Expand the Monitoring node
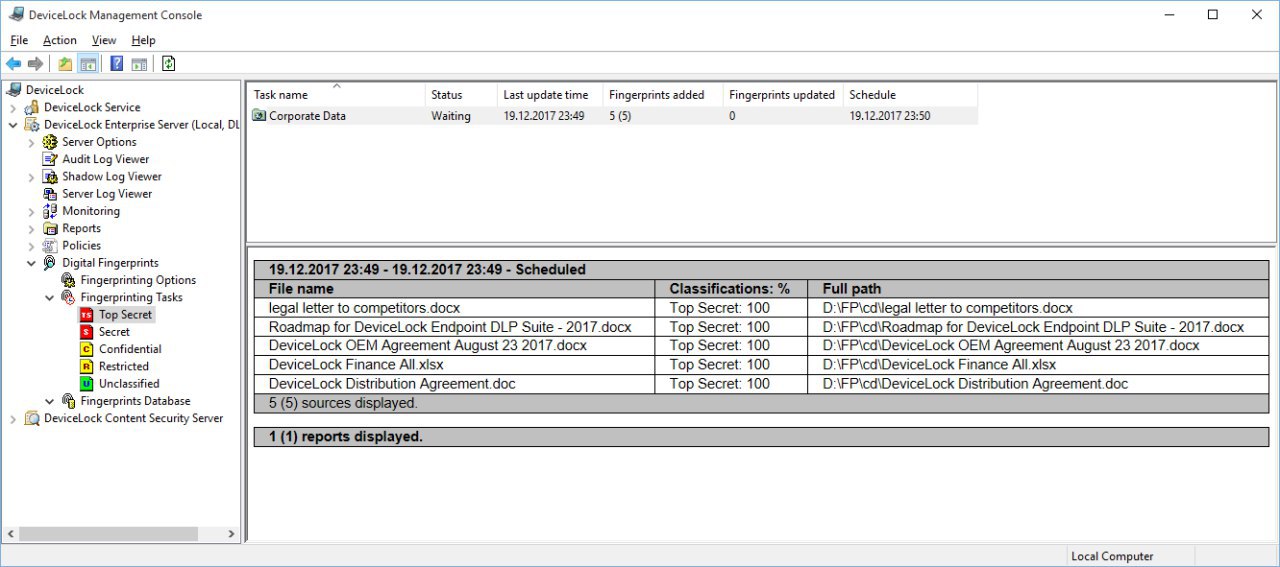This screenshot has width=1280, height=567. (31, 211)
